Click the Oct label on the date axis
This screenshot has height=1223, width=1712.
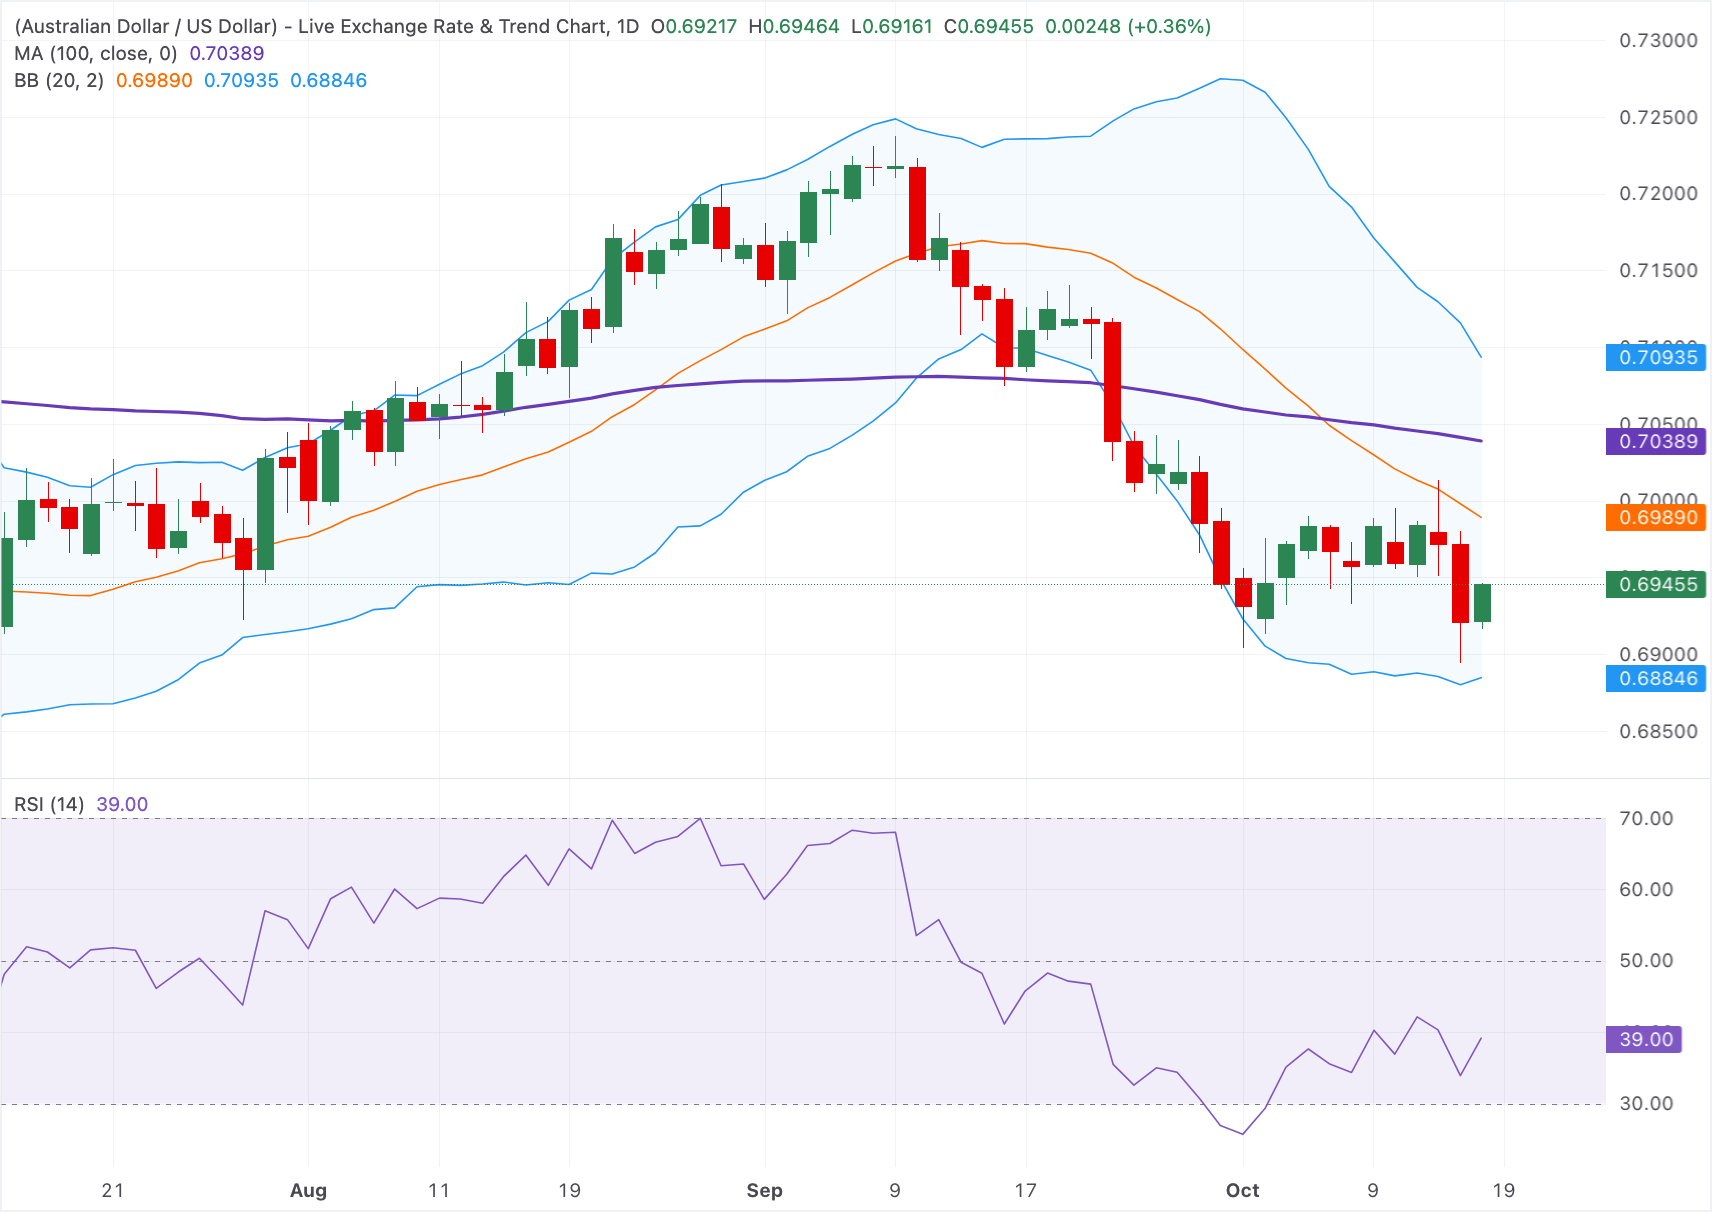pos(1242,1190)
